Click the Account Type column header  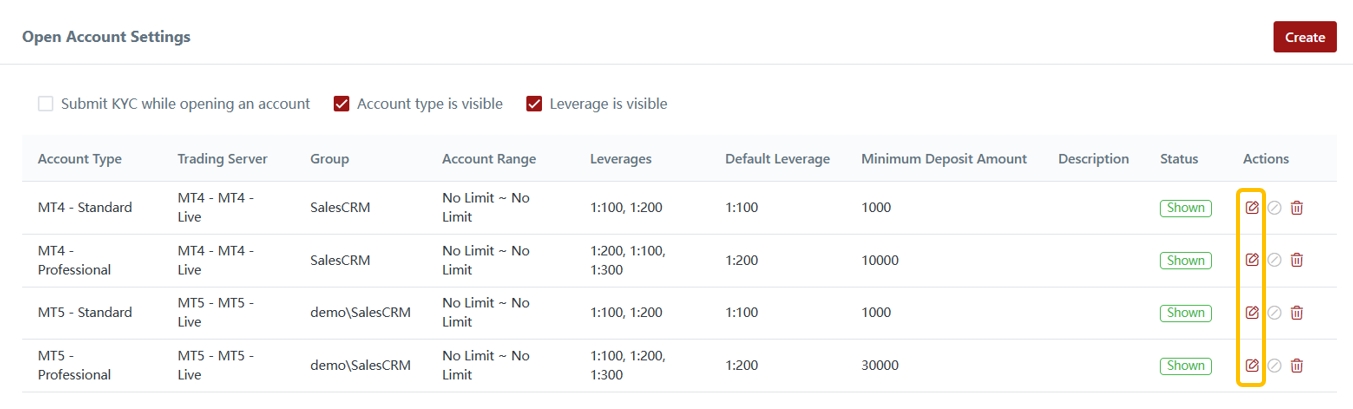80,159
